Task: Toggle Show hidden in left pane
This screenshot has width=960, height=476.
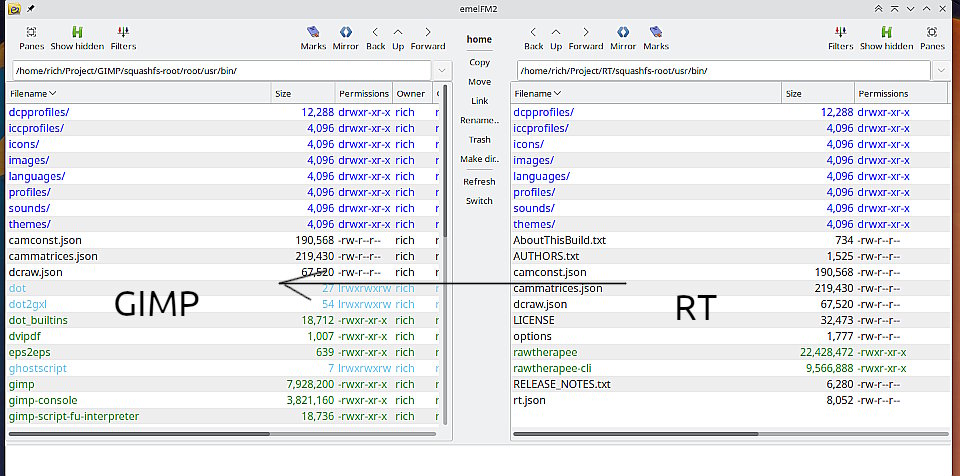Action: click(x=77, y=38)
